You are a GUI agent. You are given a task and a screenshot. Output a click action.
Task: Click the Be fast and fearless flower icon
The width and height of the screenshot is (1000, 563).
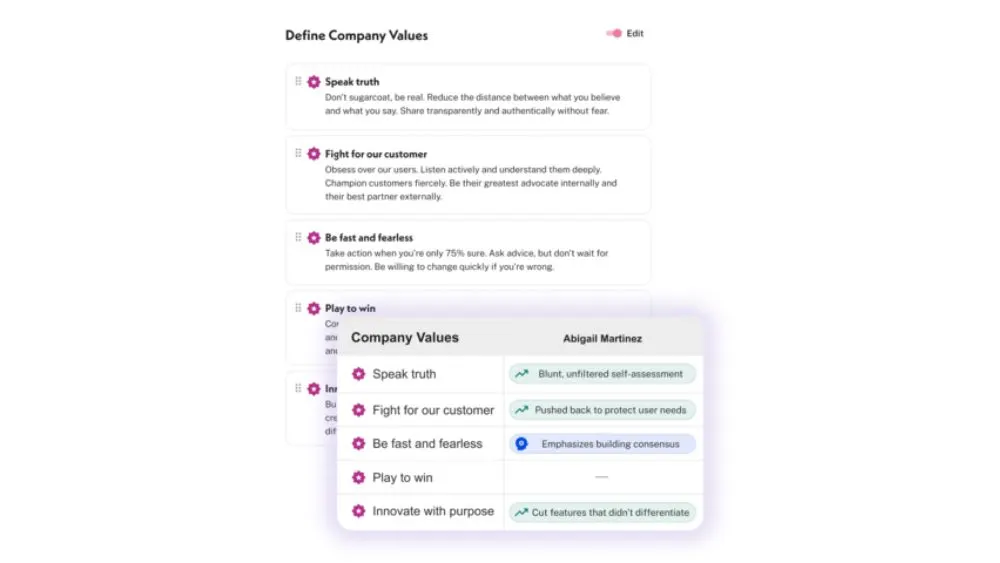(314, 238)
